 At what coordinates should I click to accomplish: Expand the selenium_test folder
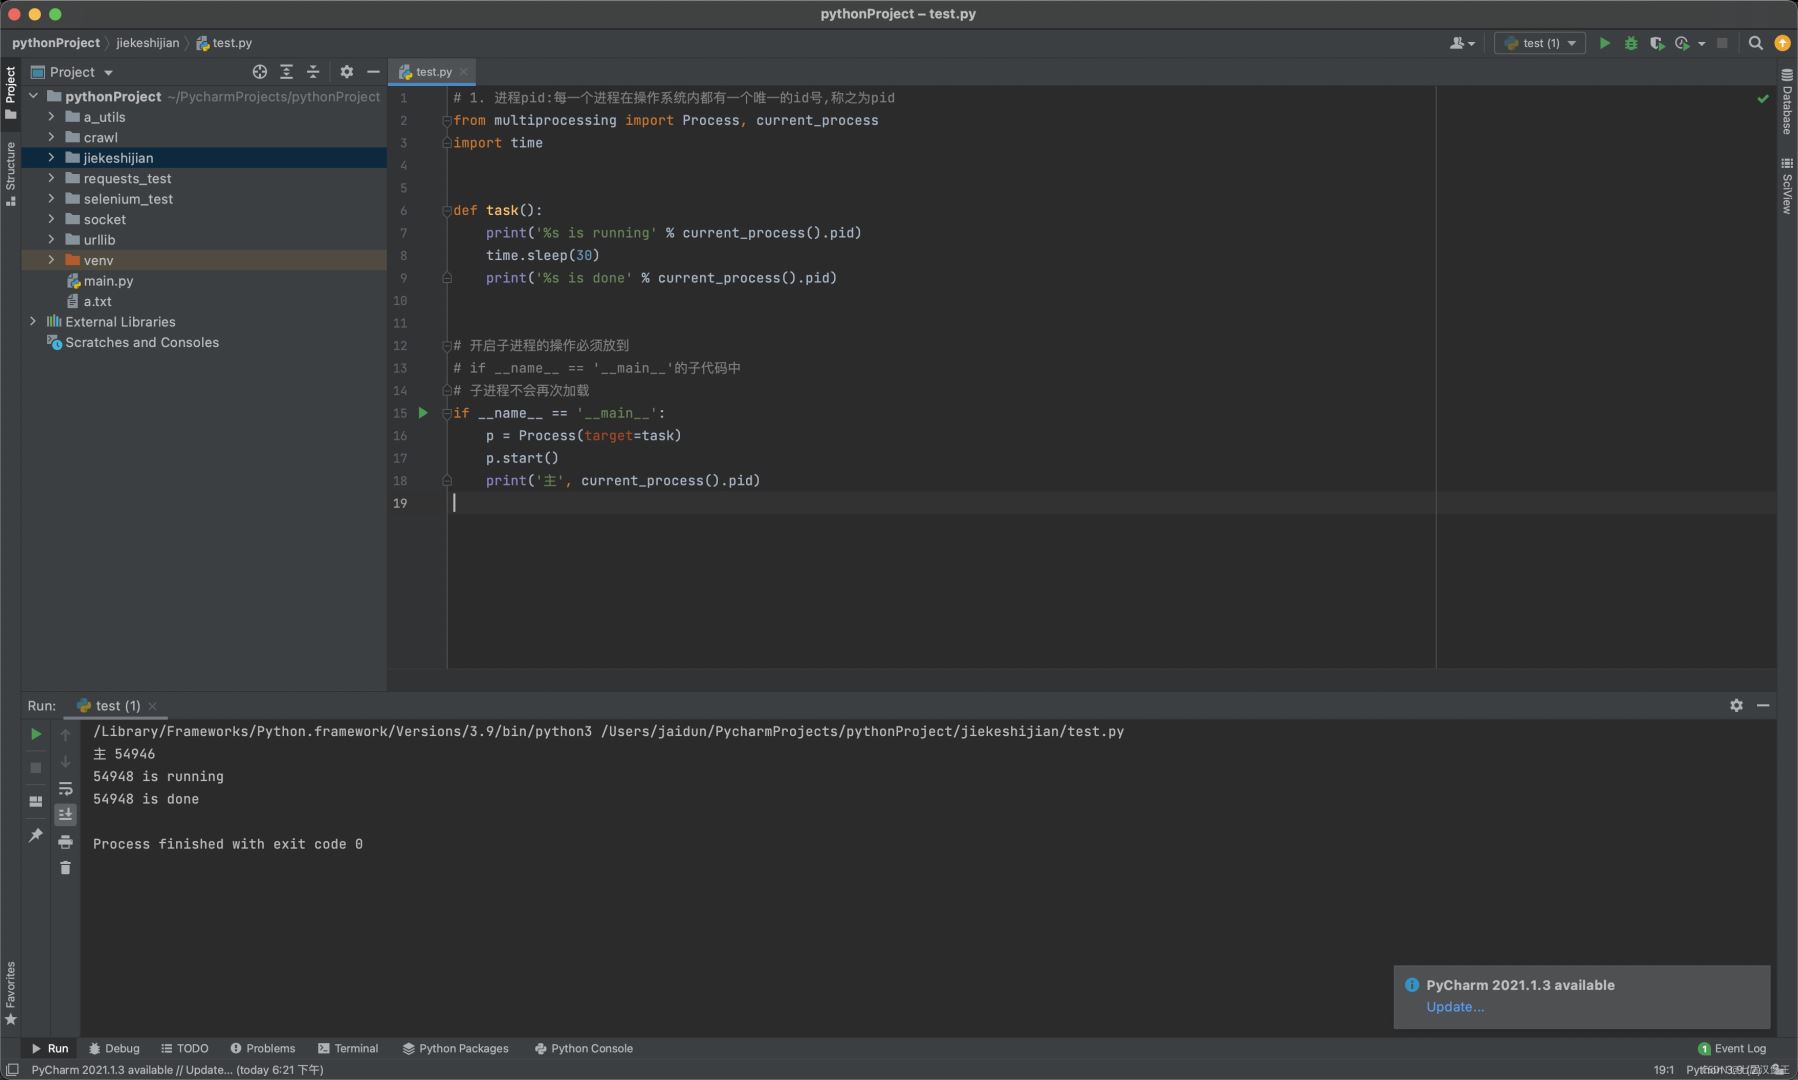(51, 199)
